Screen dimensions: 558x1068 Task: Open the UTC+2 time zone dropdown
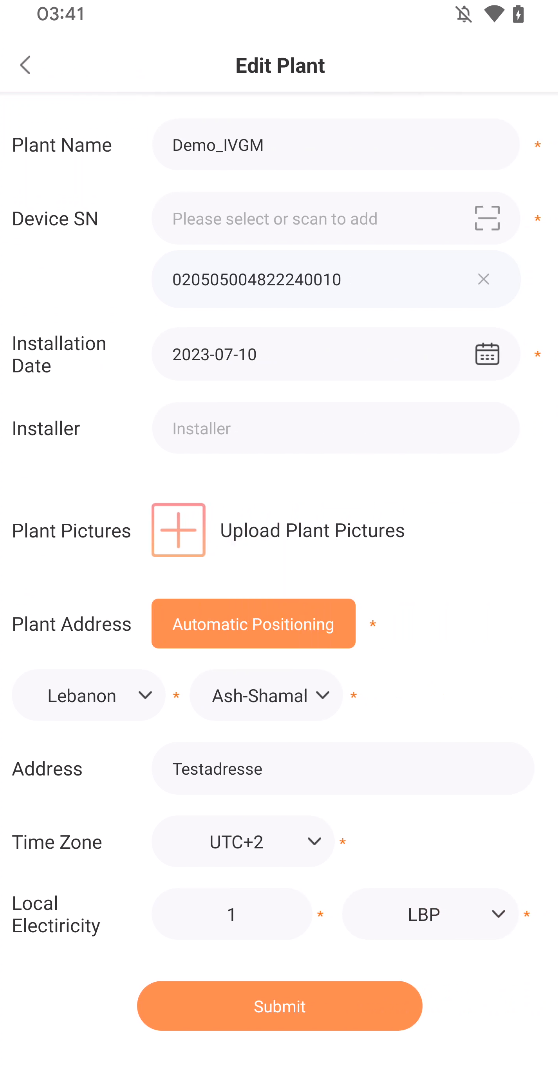click(243, 841)
